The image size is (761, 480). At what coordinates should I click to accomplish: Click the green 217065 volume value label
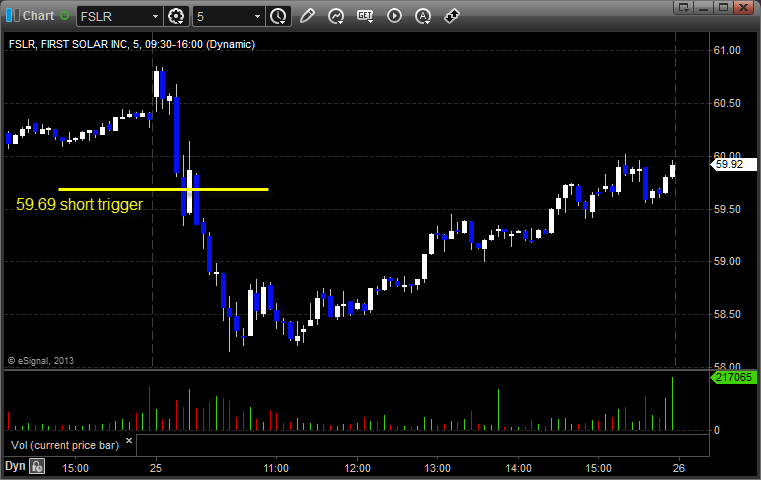point(733,377)
